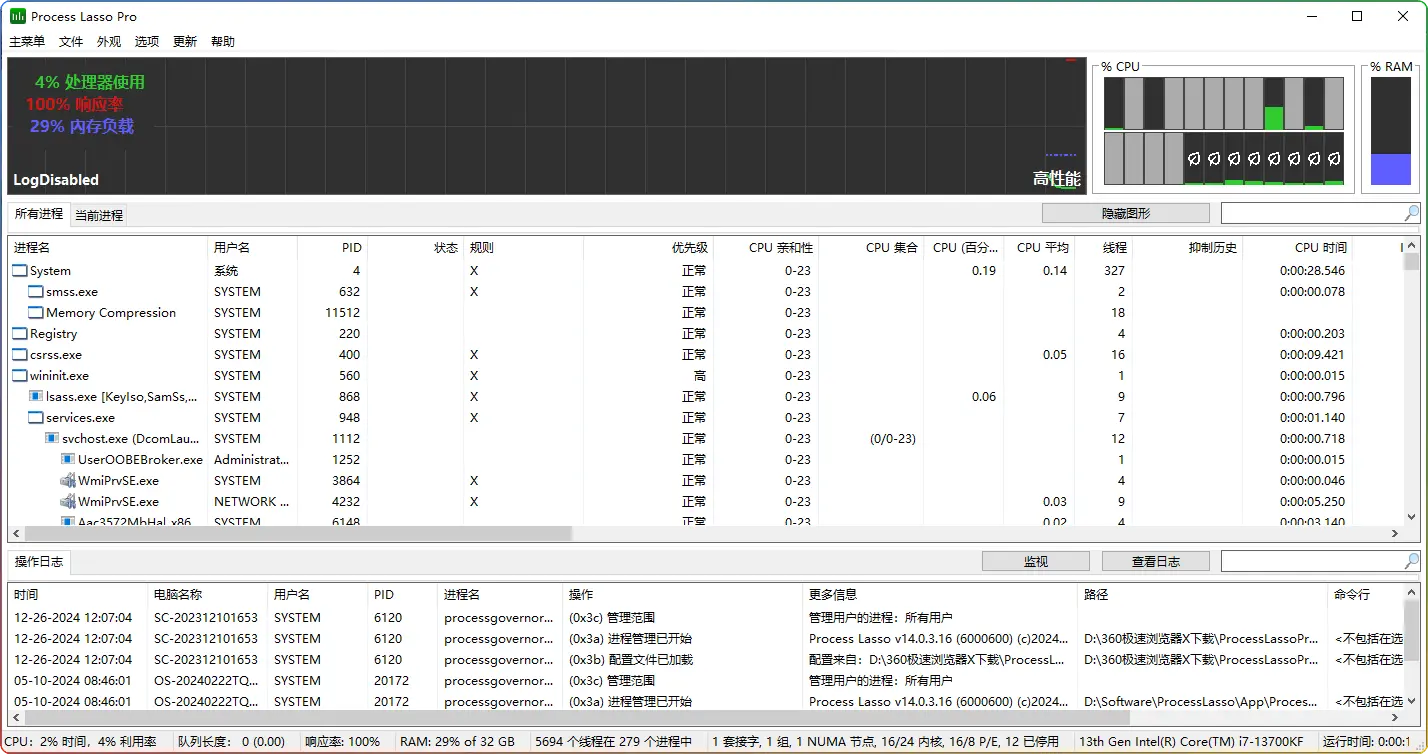Click the 隐藏图形 button
The width and height of the screenshot is (1428, 754).
(1126, 213)
